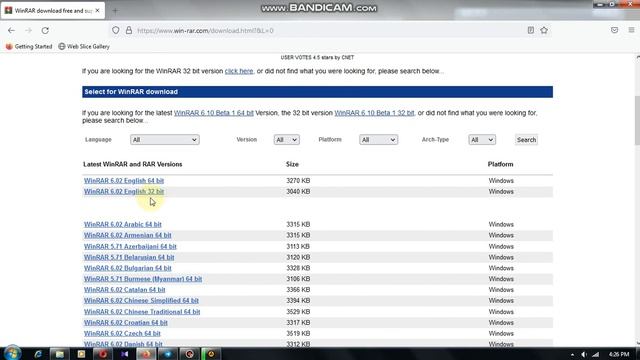Reload the current page
The image size is (640, 360).
click(45, 30)
